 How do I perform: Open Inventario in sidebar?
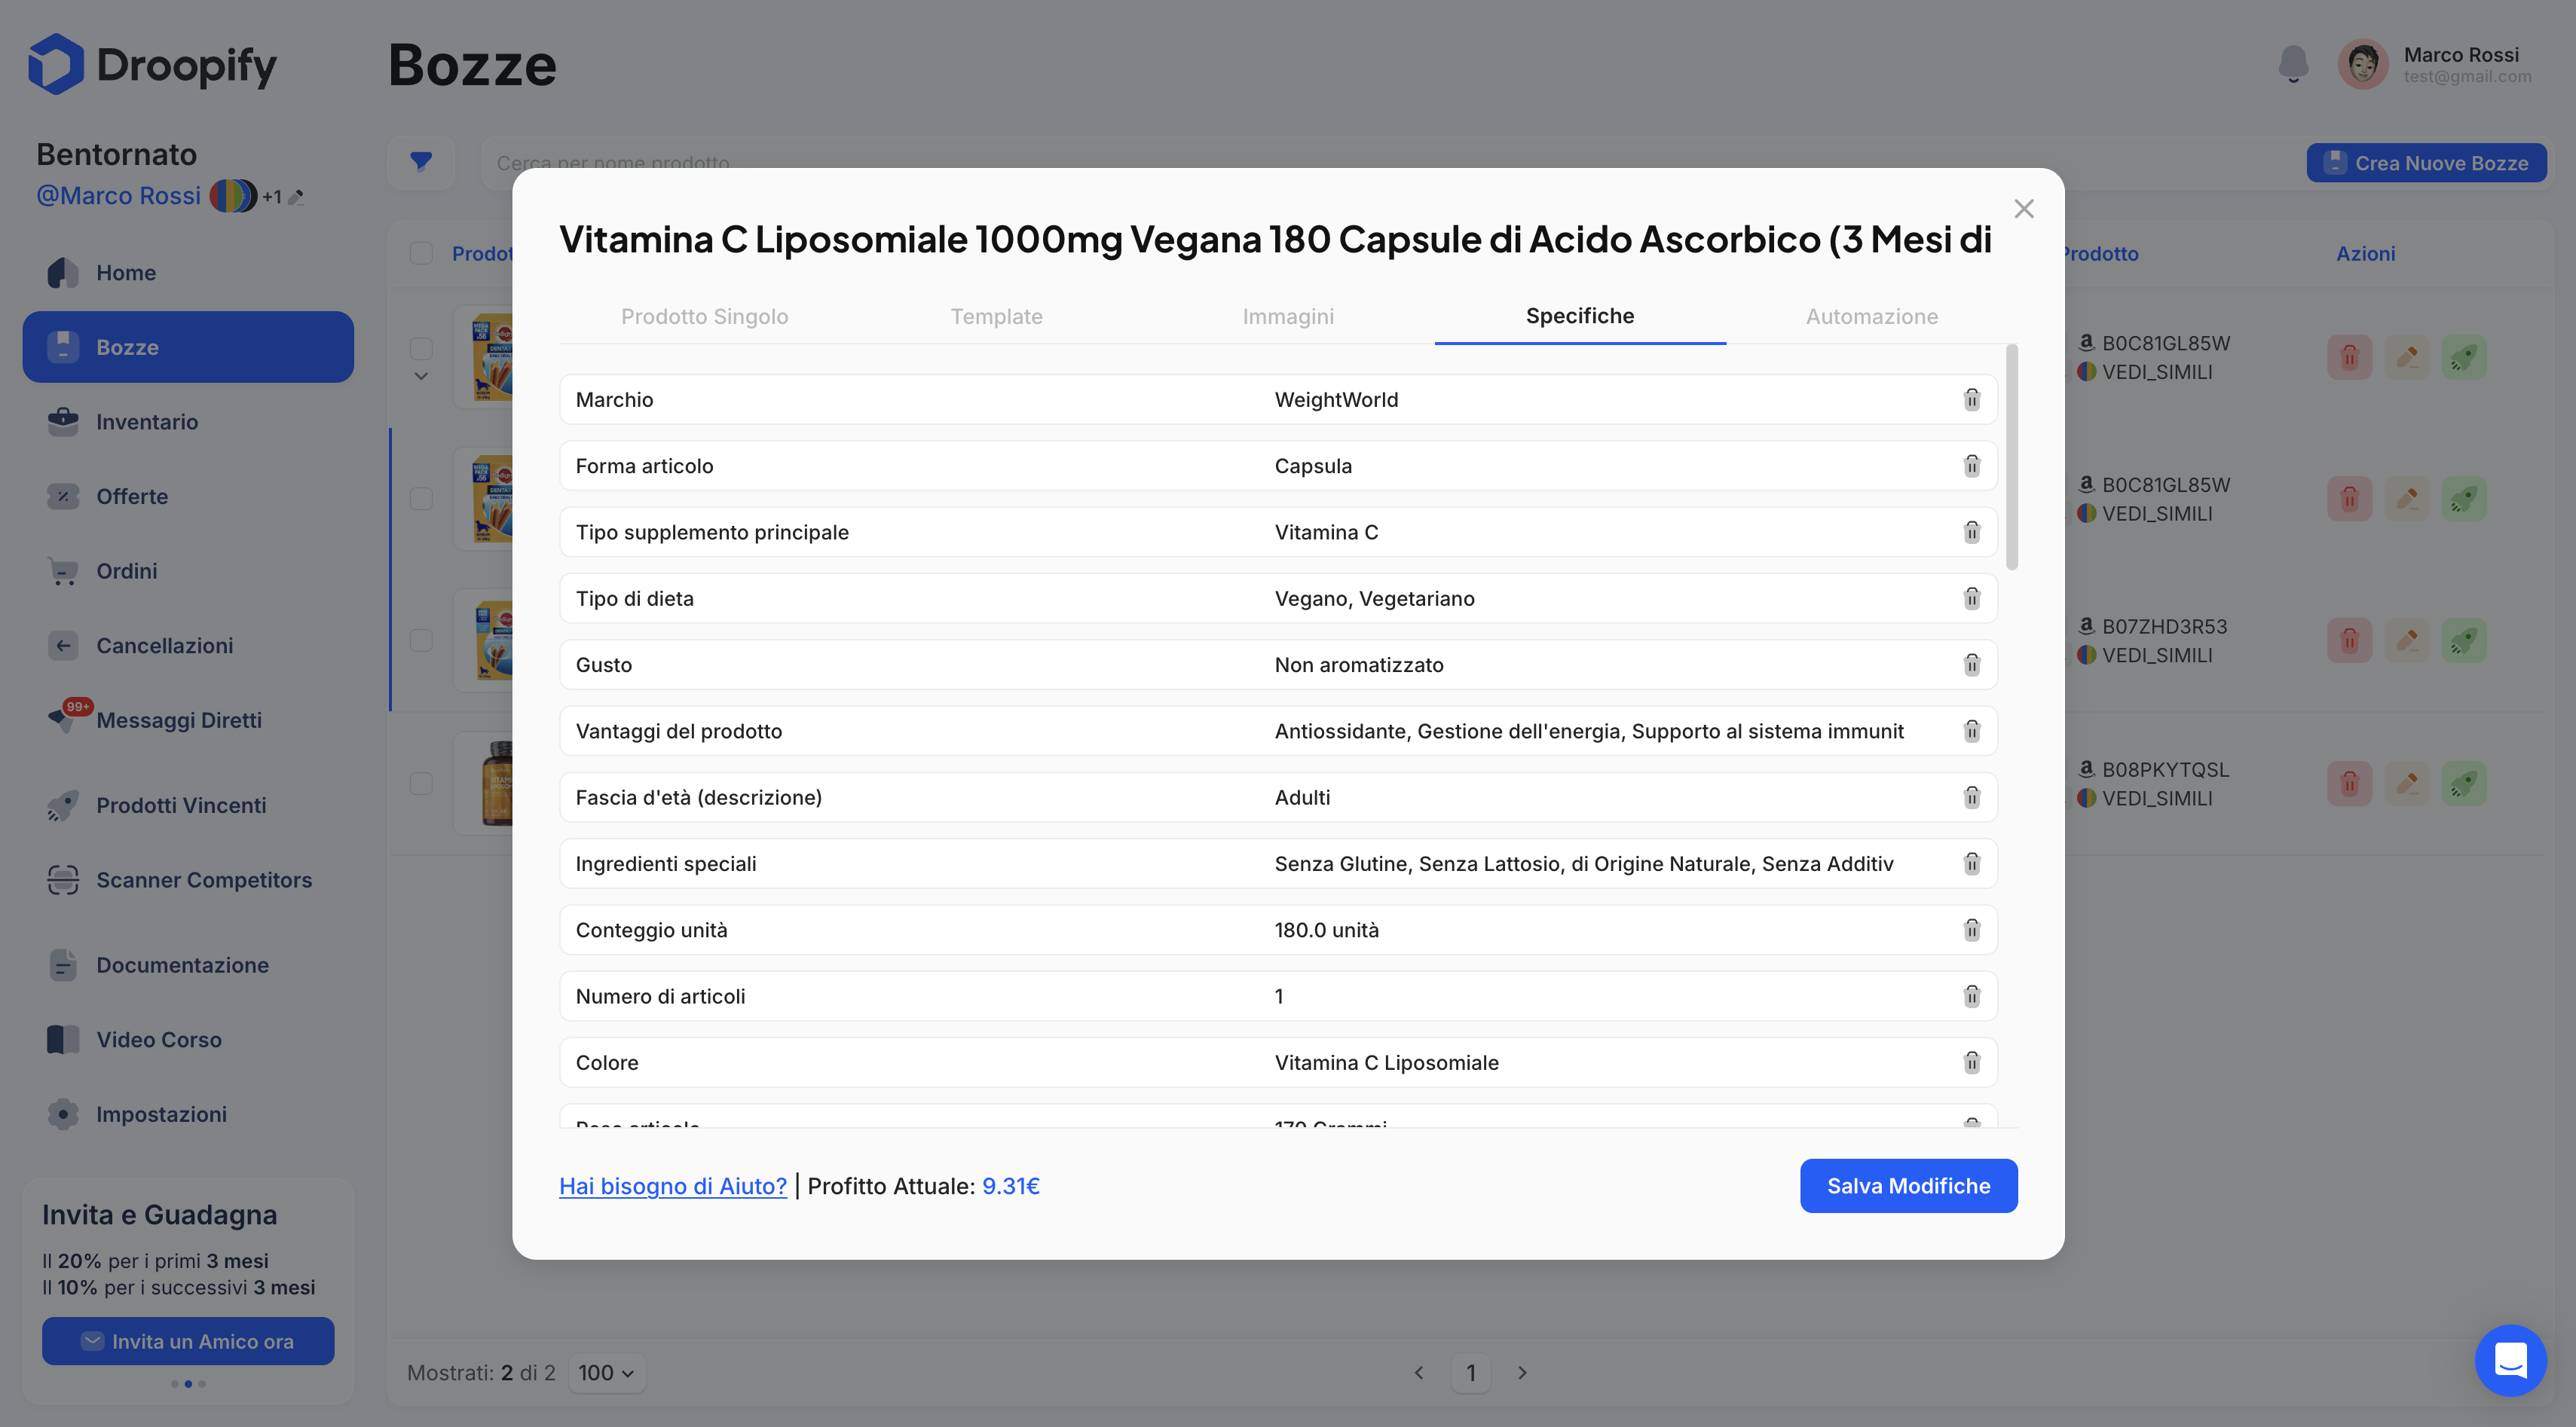click(188, 421)
